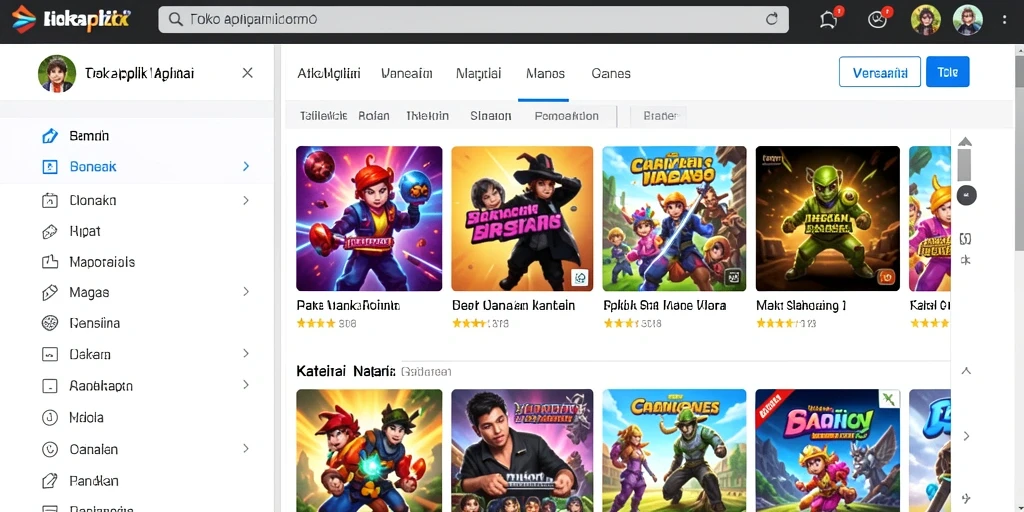Viewport: 1024px width, 512px height.
Task: Click the Brader filter button
Action: [x=658, y=116]
